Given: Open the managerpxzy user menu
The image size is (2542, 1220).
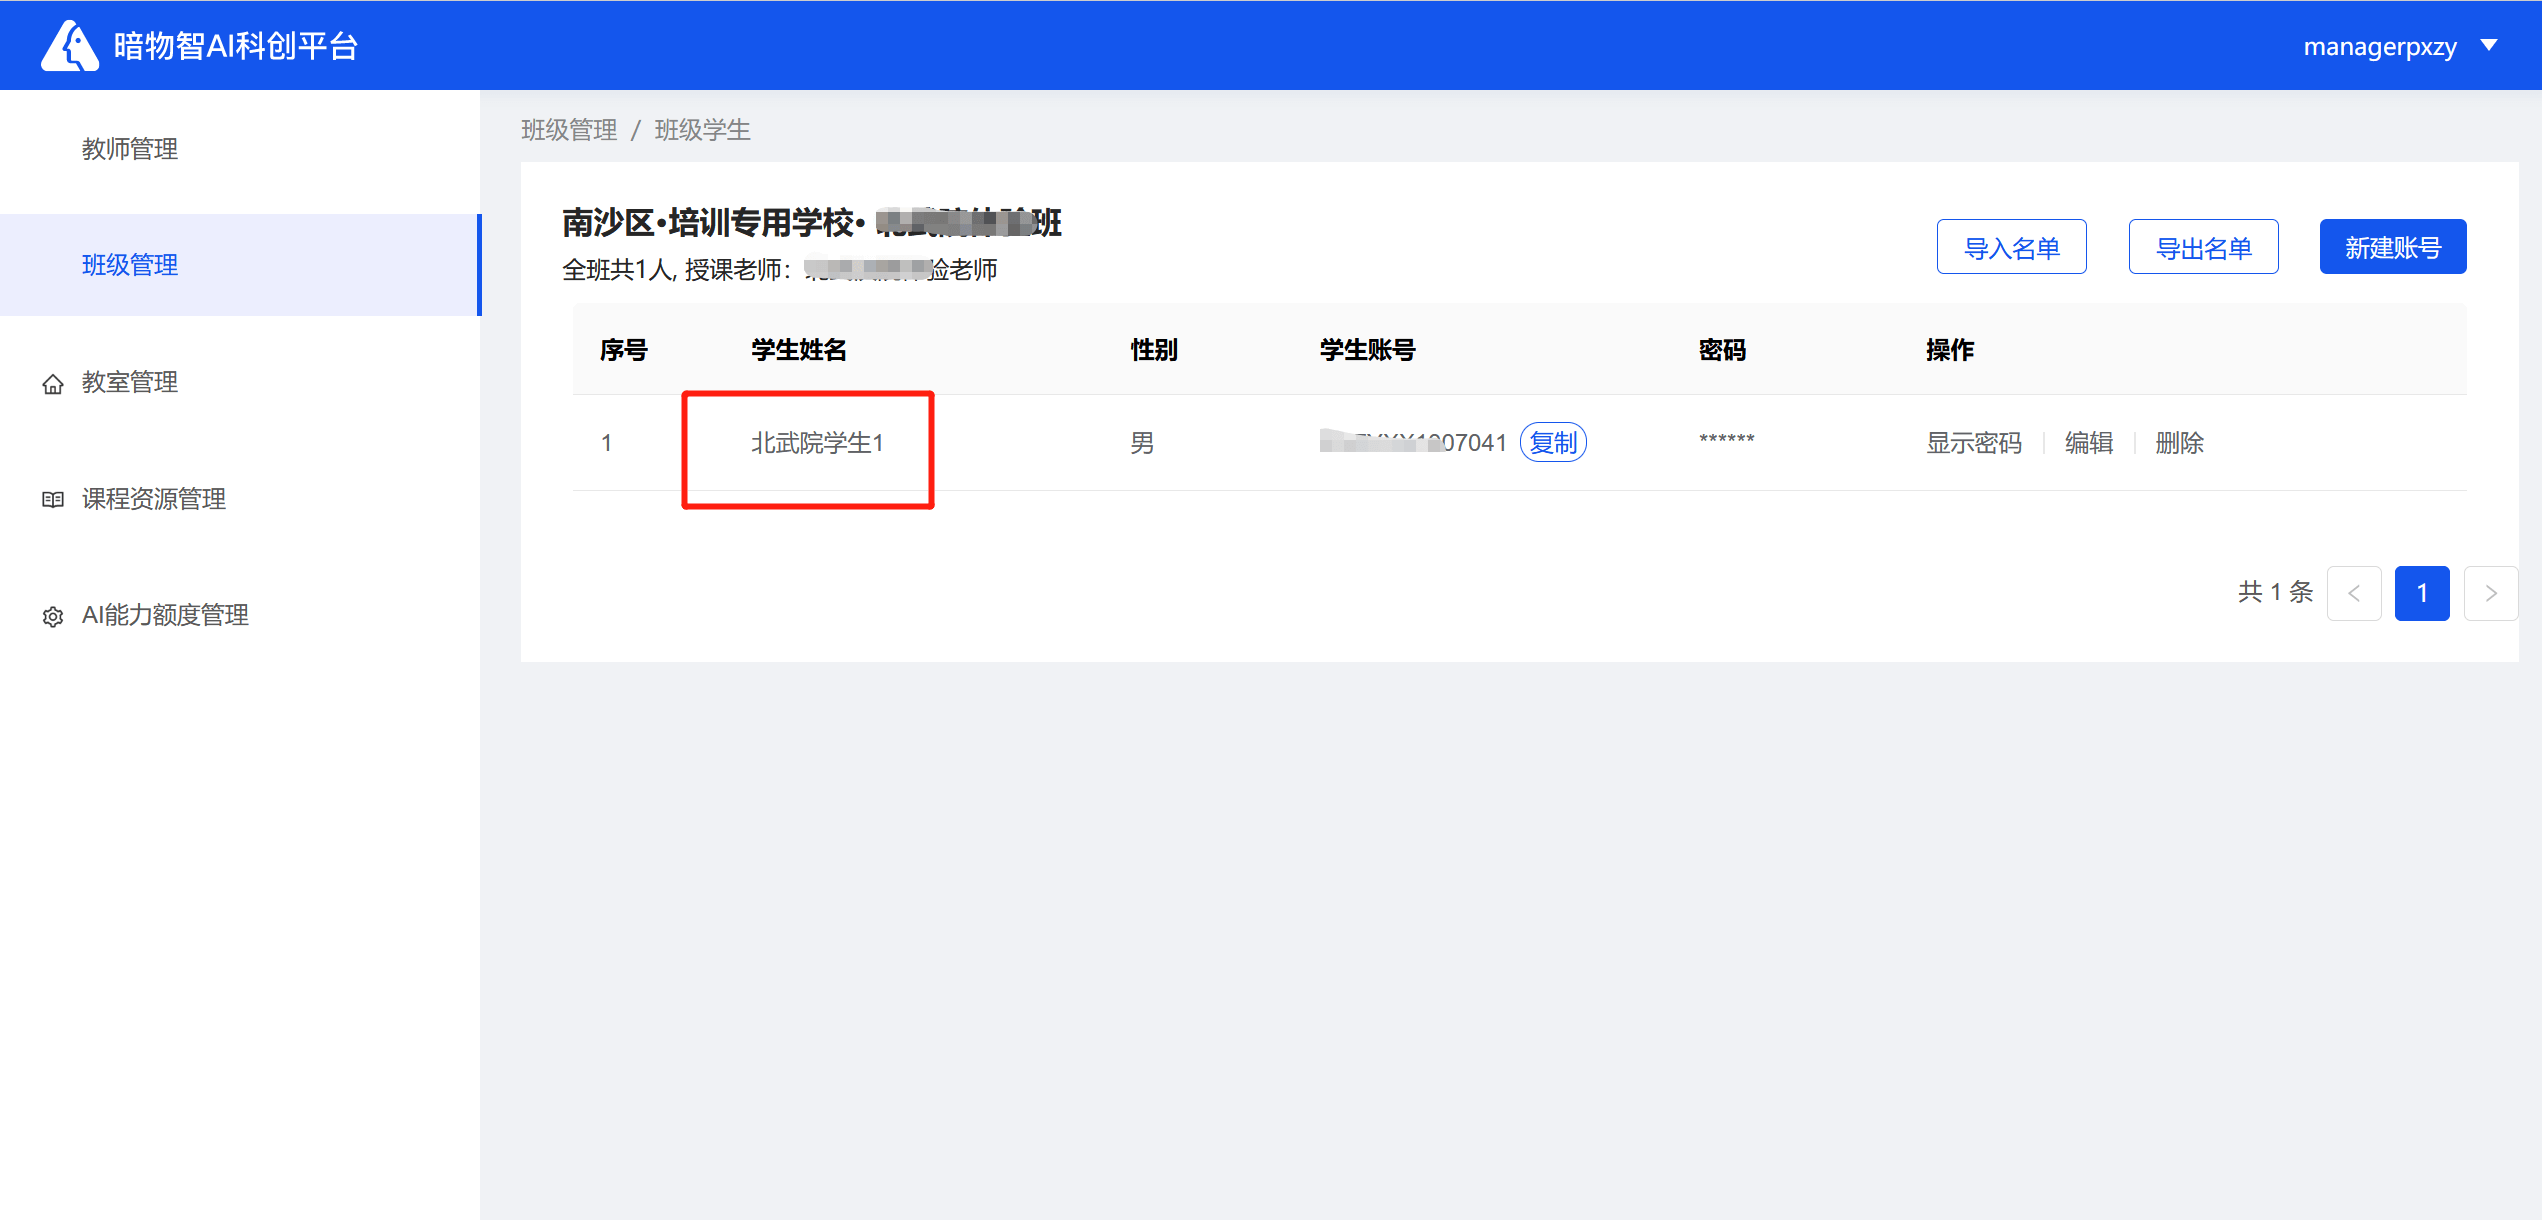Looking at the screenshot, I should click(2379, 47).
